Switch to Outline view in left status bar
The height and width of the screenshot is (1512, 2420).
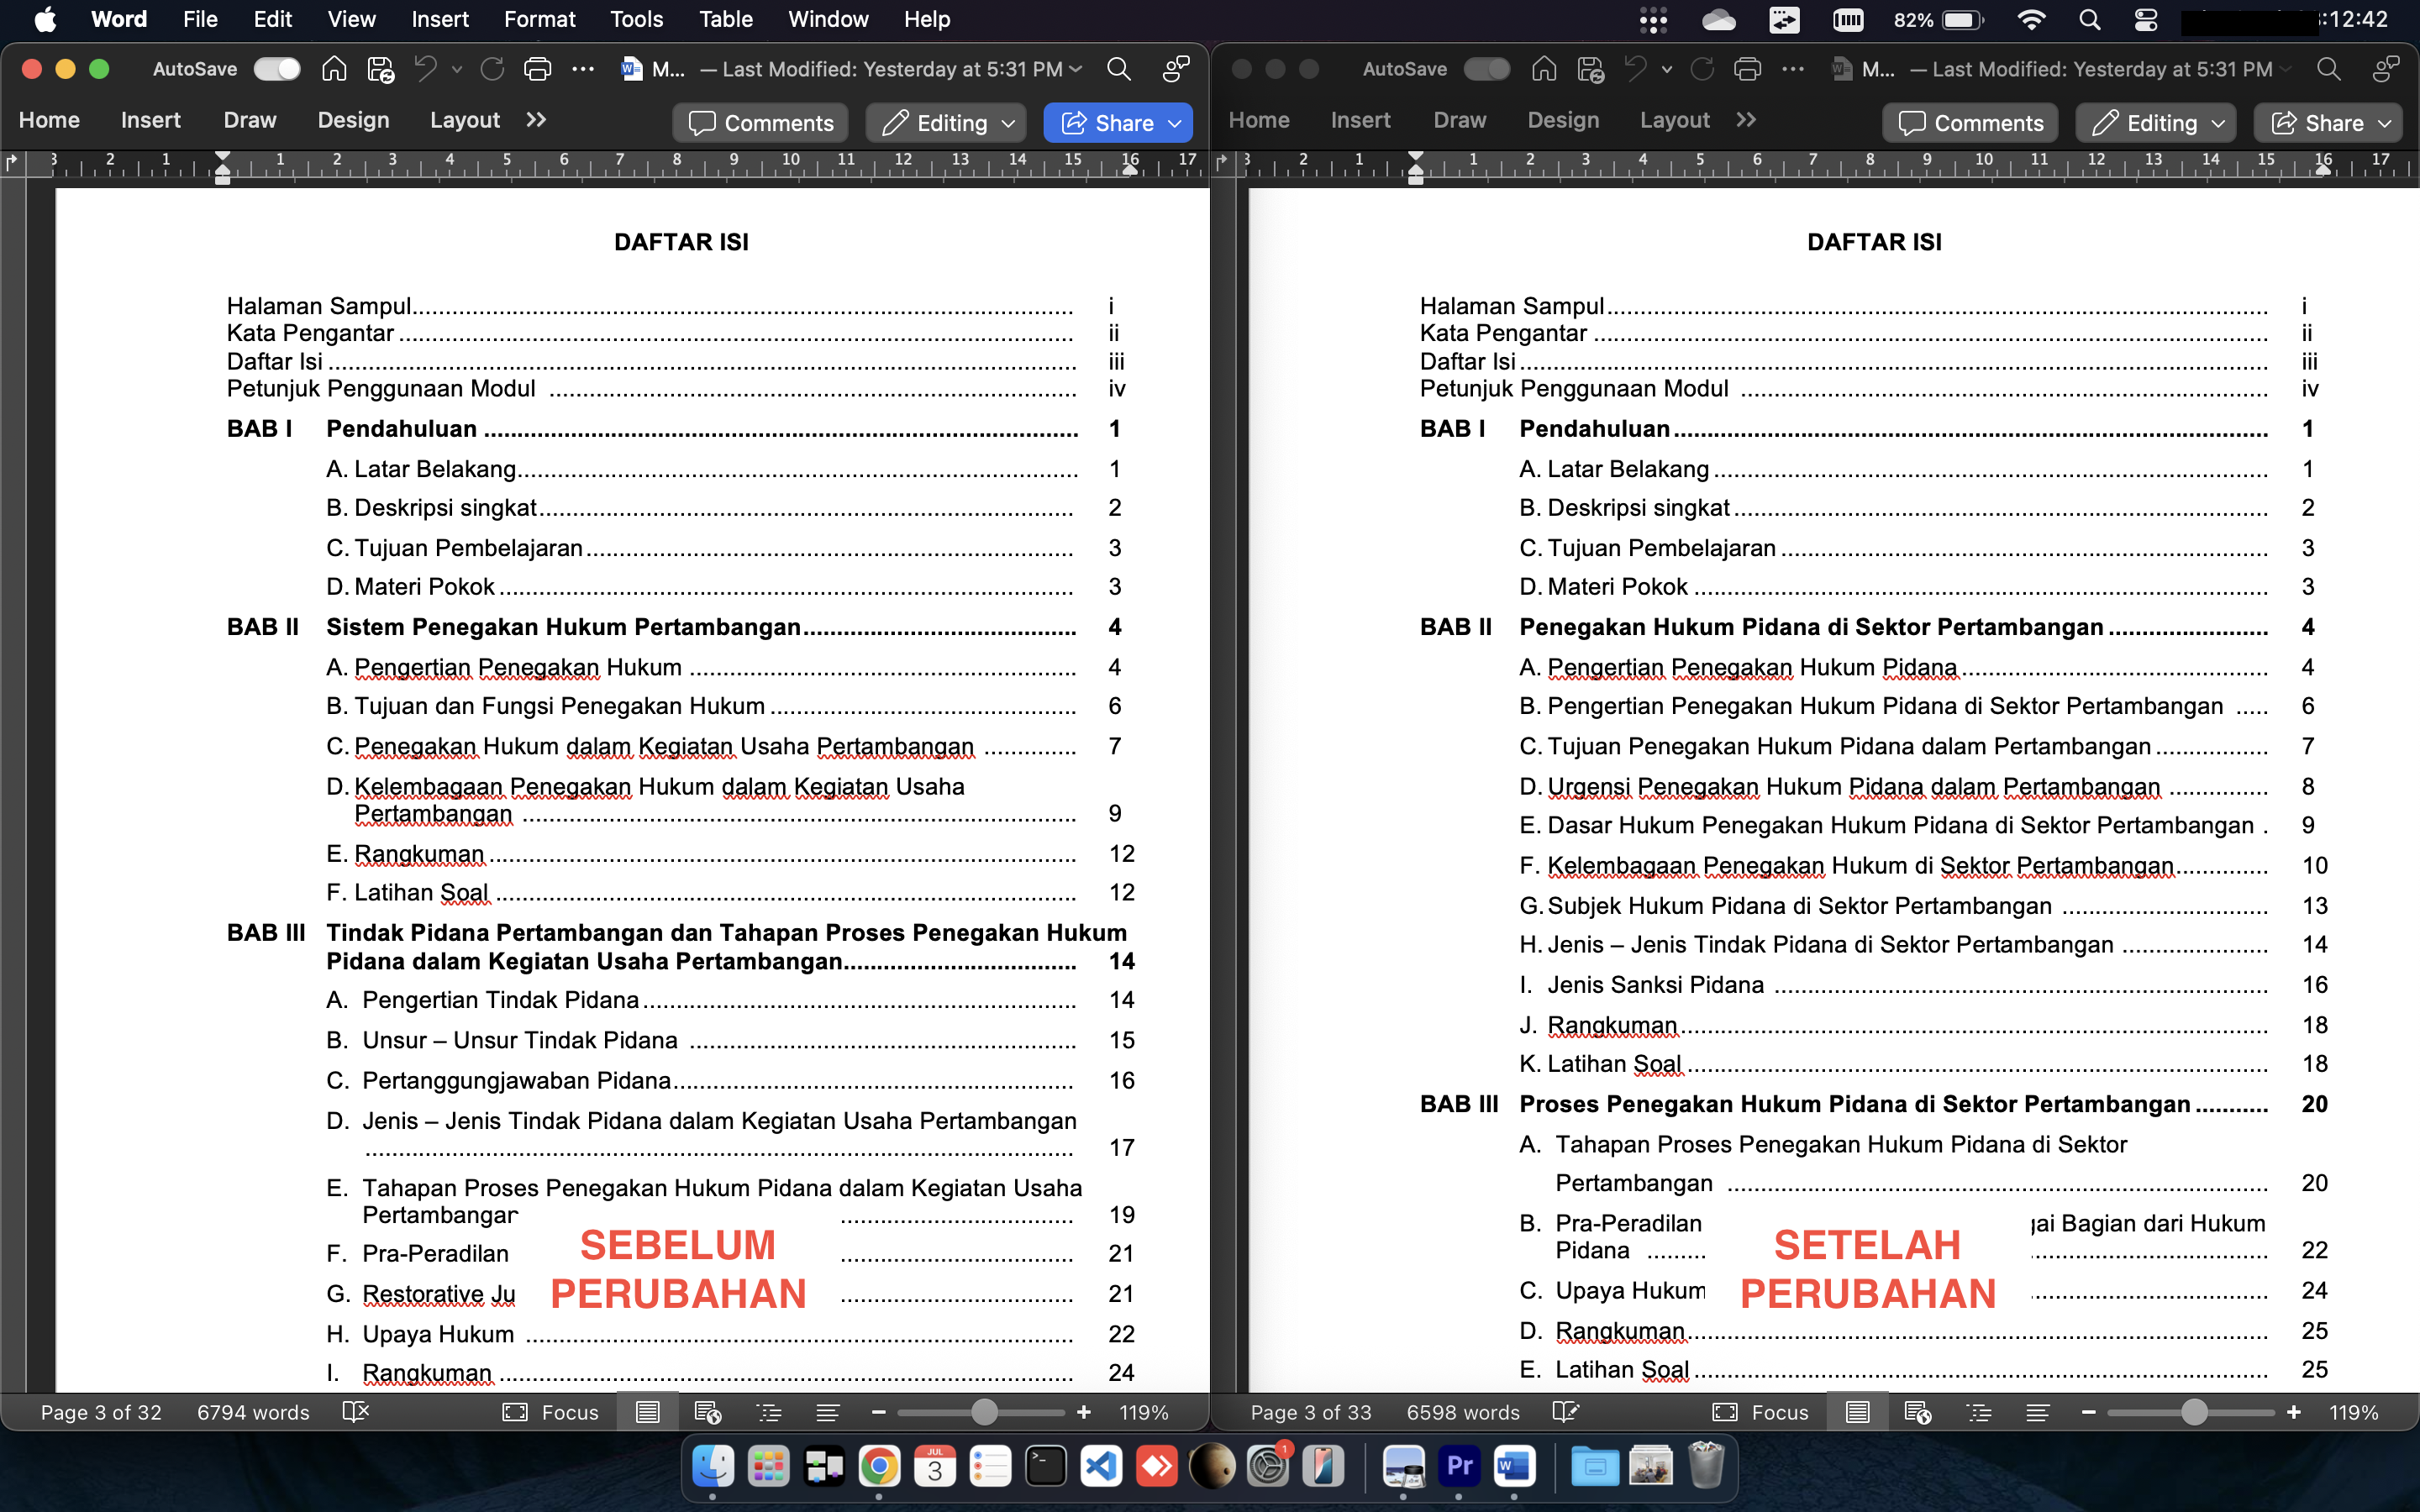point(769,1412)
